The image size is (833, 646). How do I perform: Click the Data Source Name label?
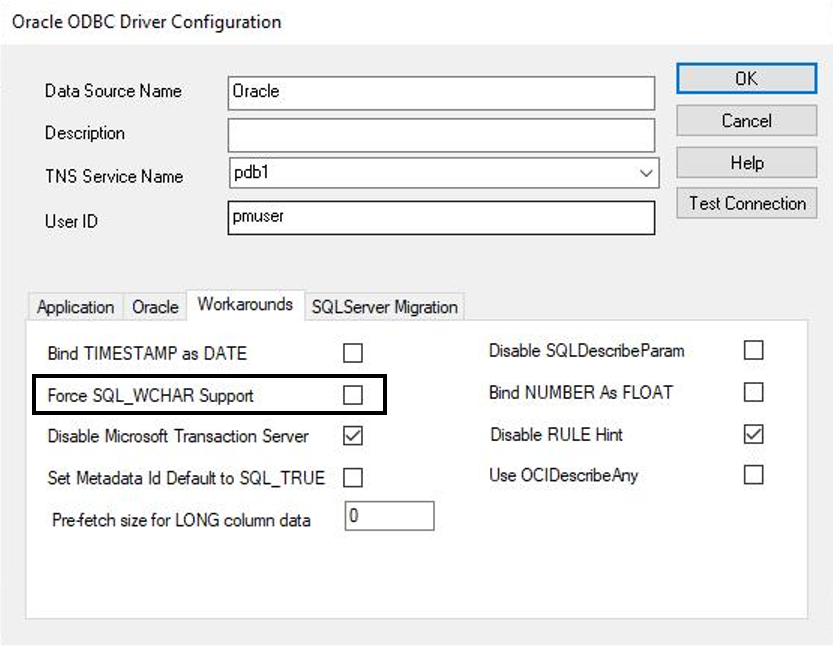pyautogui.click(x=113, y=91)
